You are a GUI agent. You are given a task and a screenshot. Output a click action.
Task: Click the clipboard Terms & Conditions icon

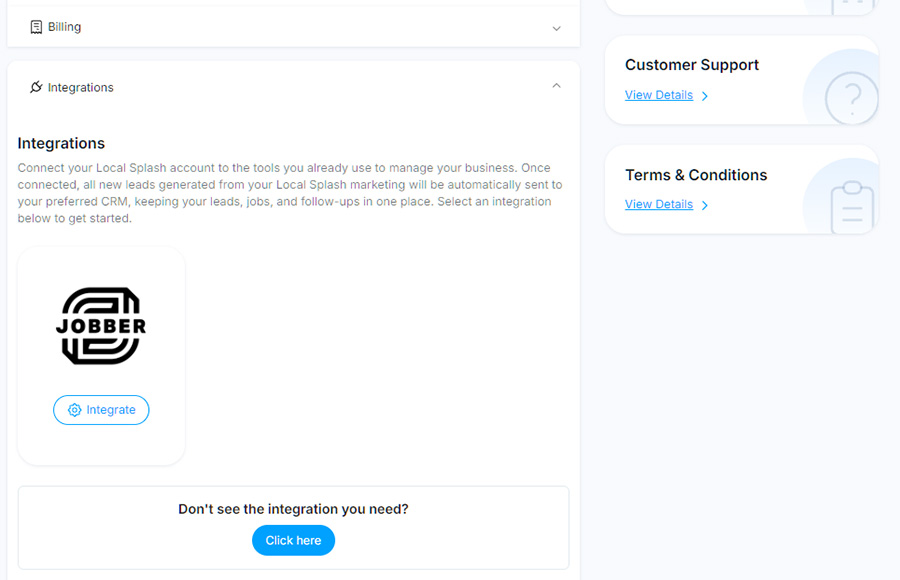tap(852, 207)
